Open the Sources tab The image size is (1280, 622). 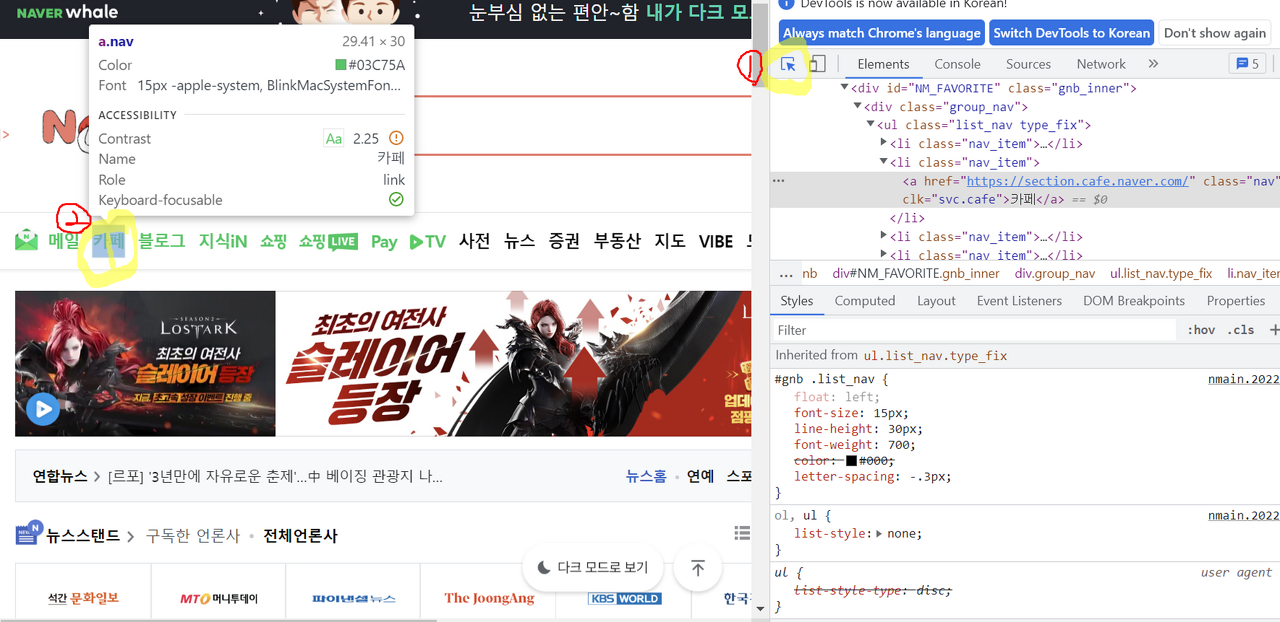tap(1028, 64)
